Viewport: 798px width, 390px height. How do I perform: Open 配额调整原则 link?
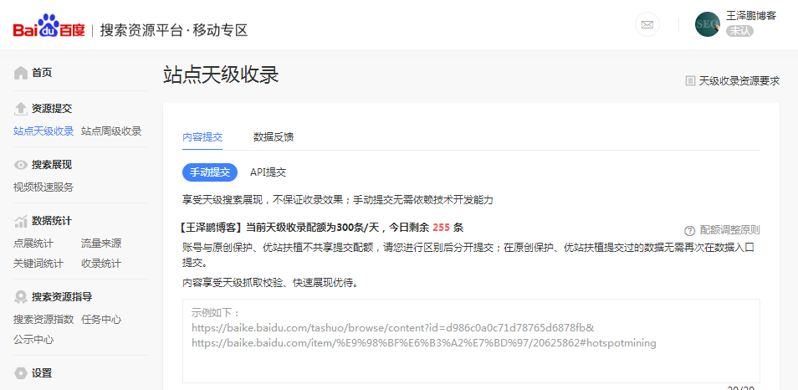pyautogui.click(x=730, y=230)
